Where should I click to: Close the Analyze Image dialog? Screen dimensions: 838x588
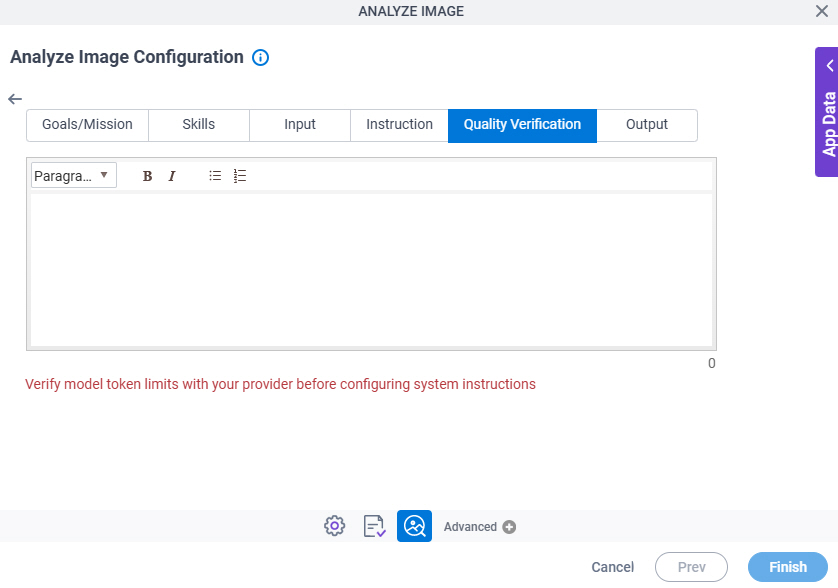tap(822, 11)
